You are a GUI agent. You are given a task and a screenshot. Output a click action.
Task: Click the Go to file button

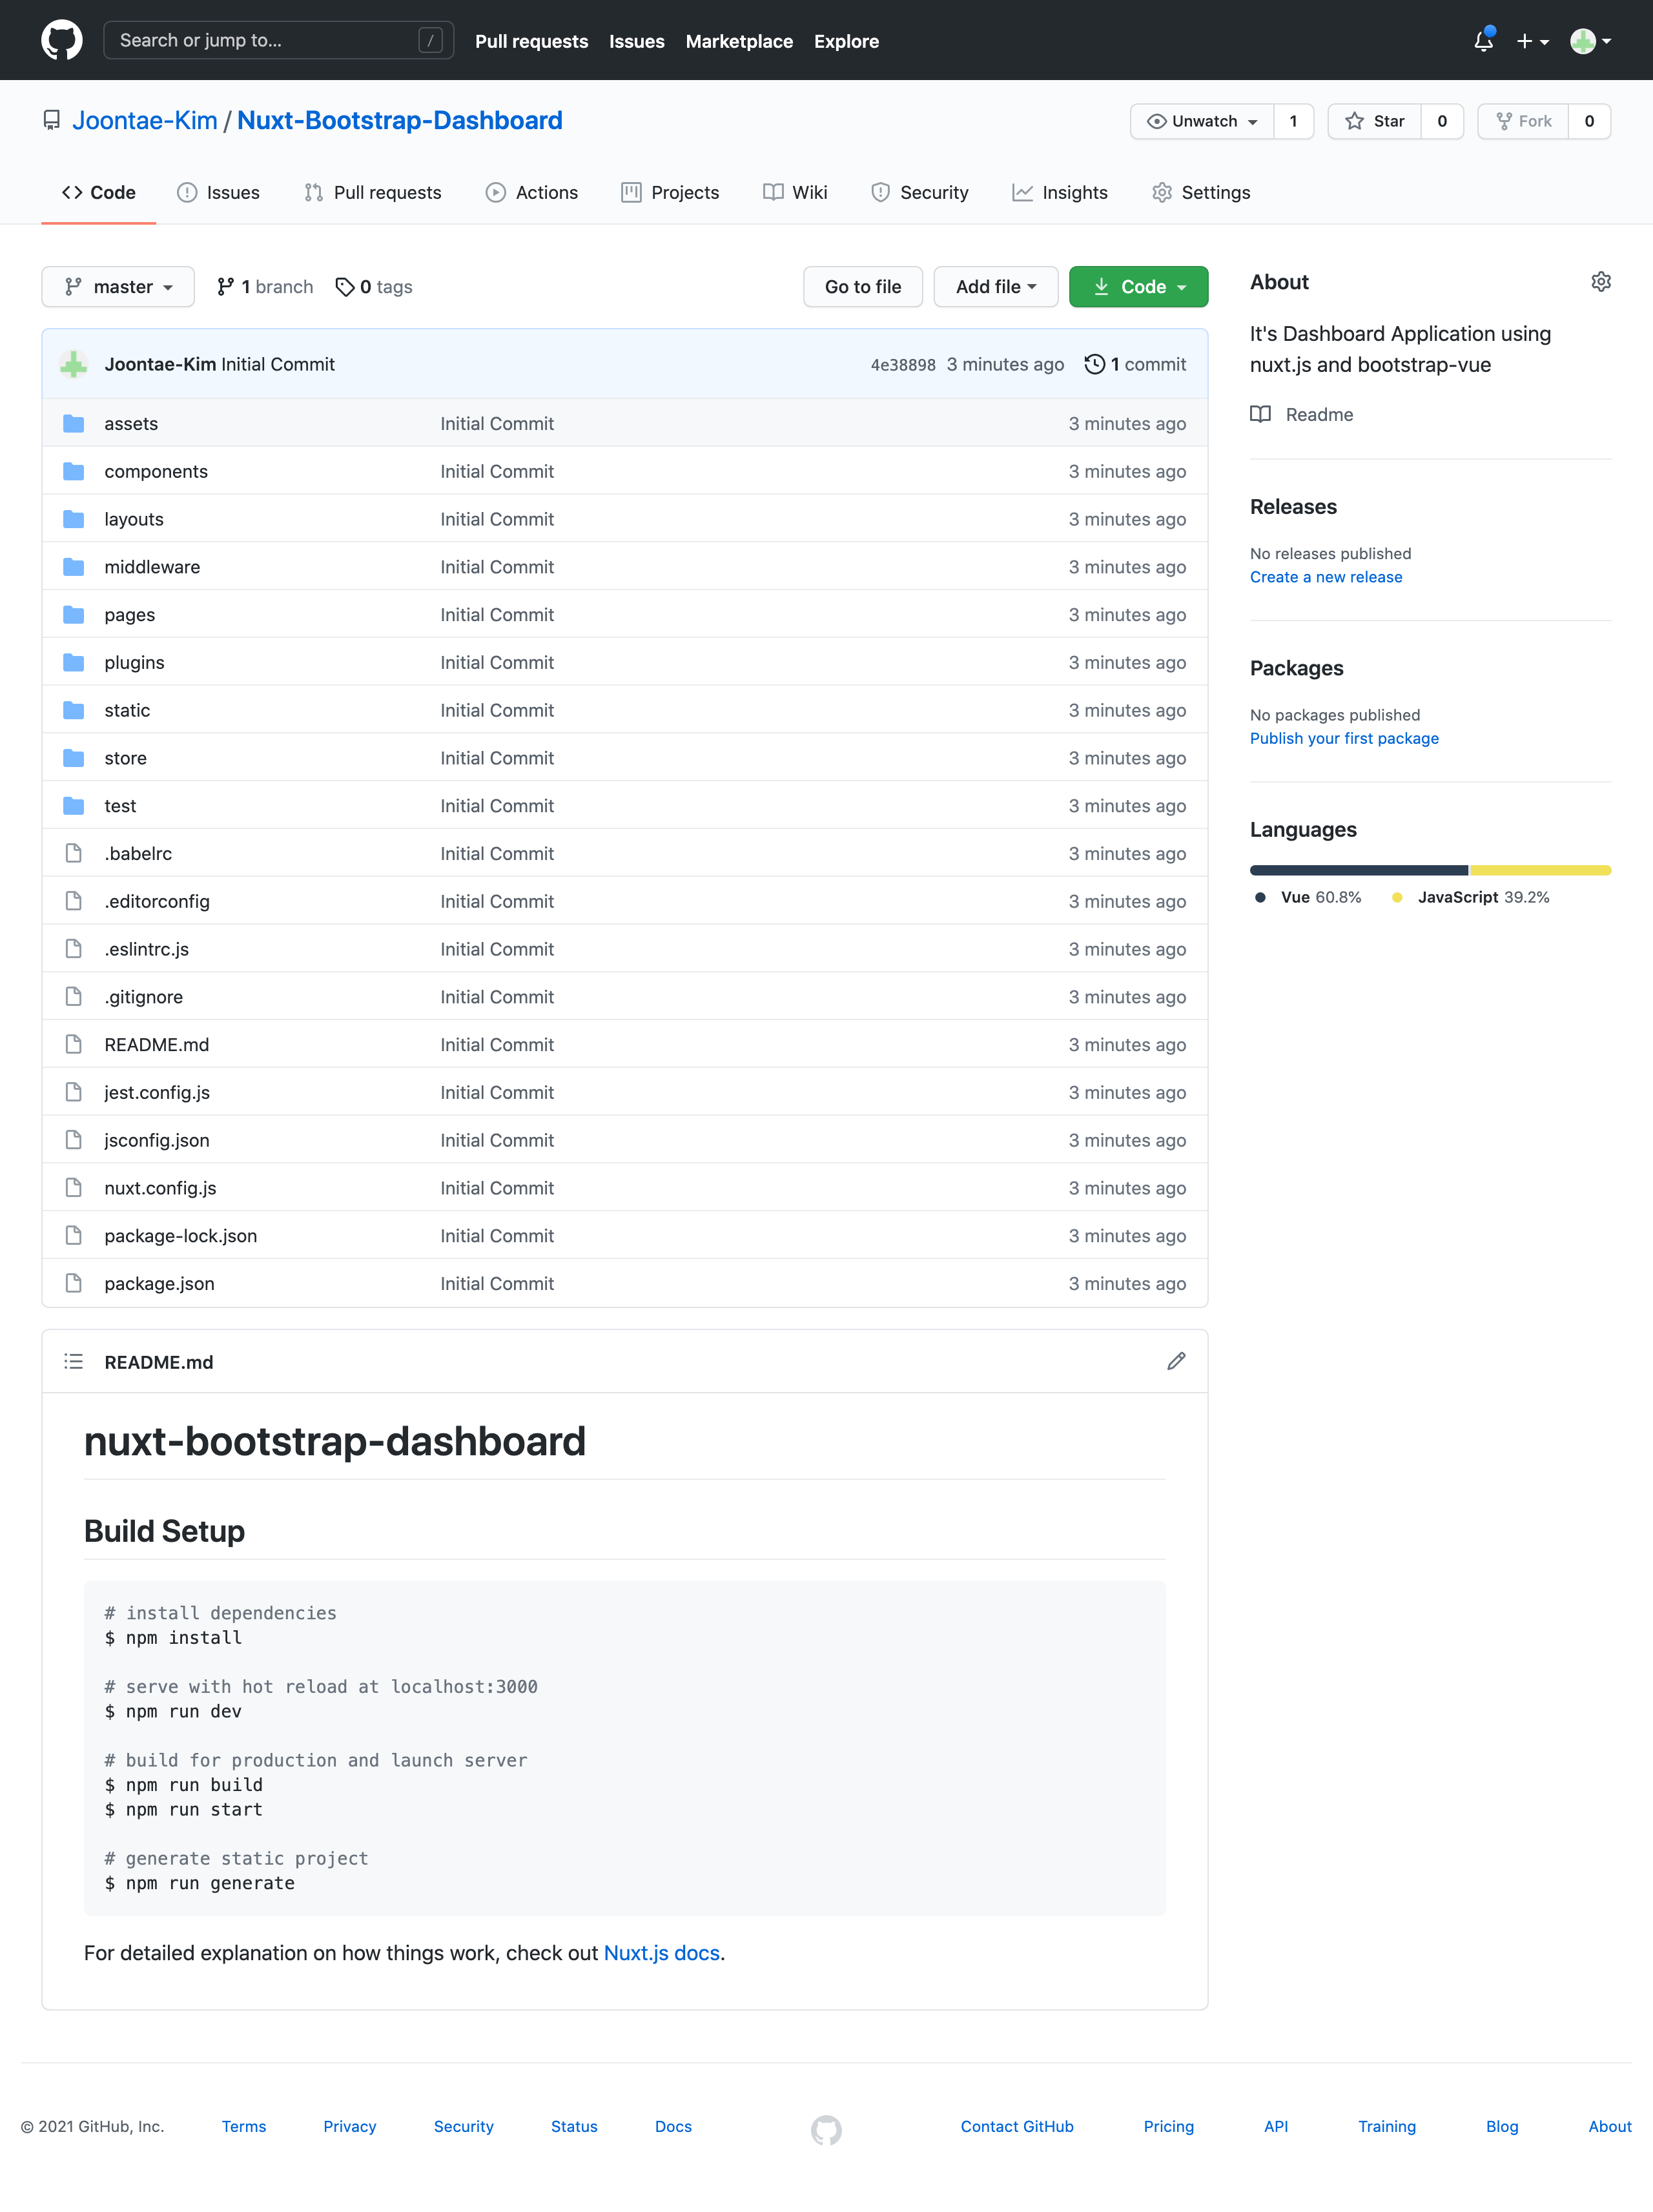pyautogui.click(x=863, y=287)
